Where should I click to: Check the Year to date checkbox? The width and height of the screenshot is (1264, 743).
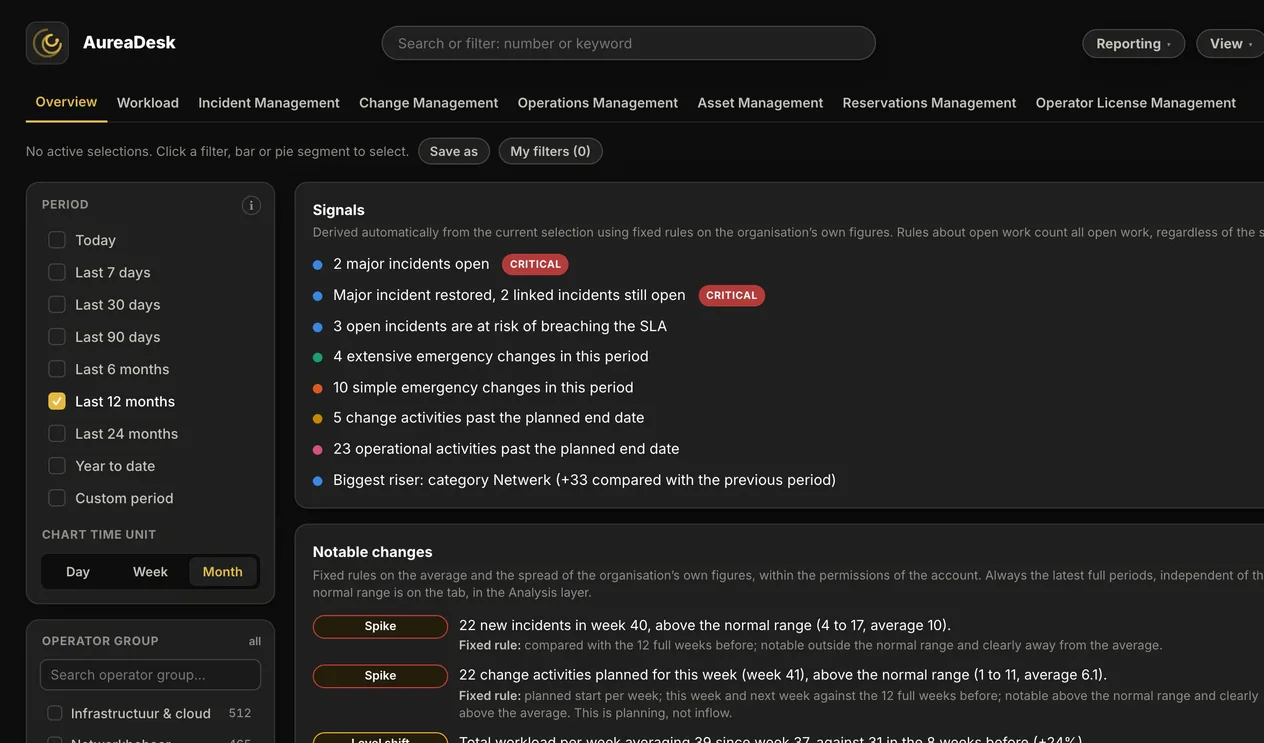tap(57, 466)
